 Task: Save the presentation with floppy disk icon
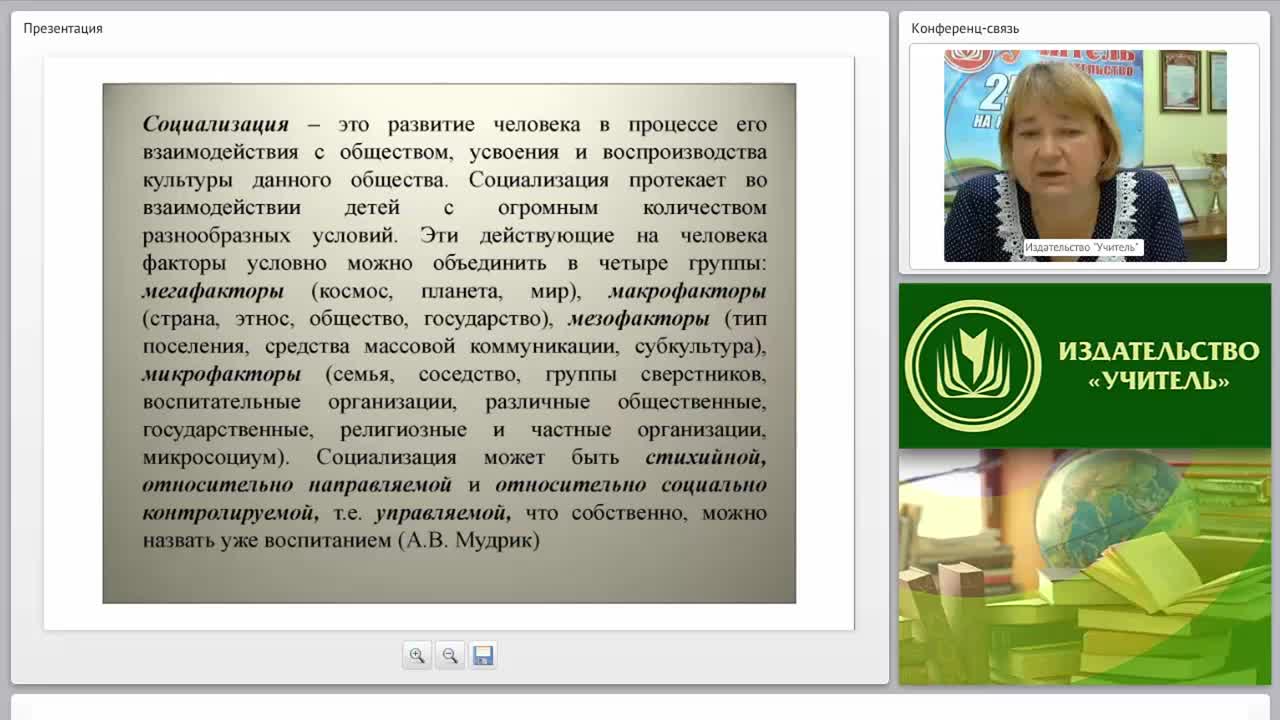point(483,655)
